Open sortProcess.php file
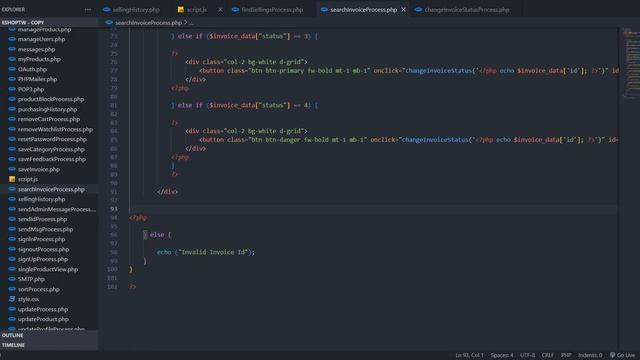The height and width of the screenshot is (360, 640). pos(38,289)
